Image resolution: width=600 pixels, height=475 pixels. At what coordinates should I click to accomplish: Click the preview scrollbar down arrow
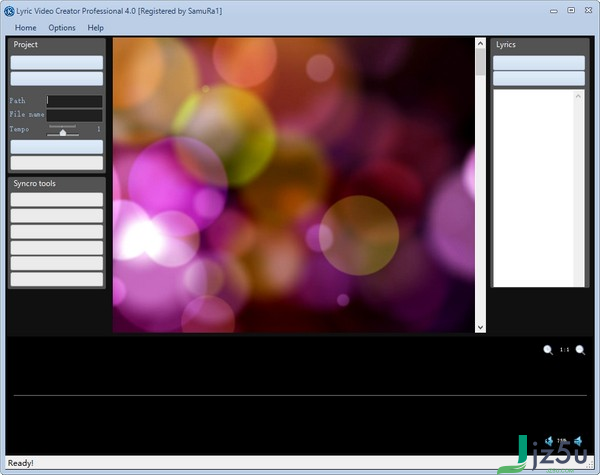click(480, 327)
